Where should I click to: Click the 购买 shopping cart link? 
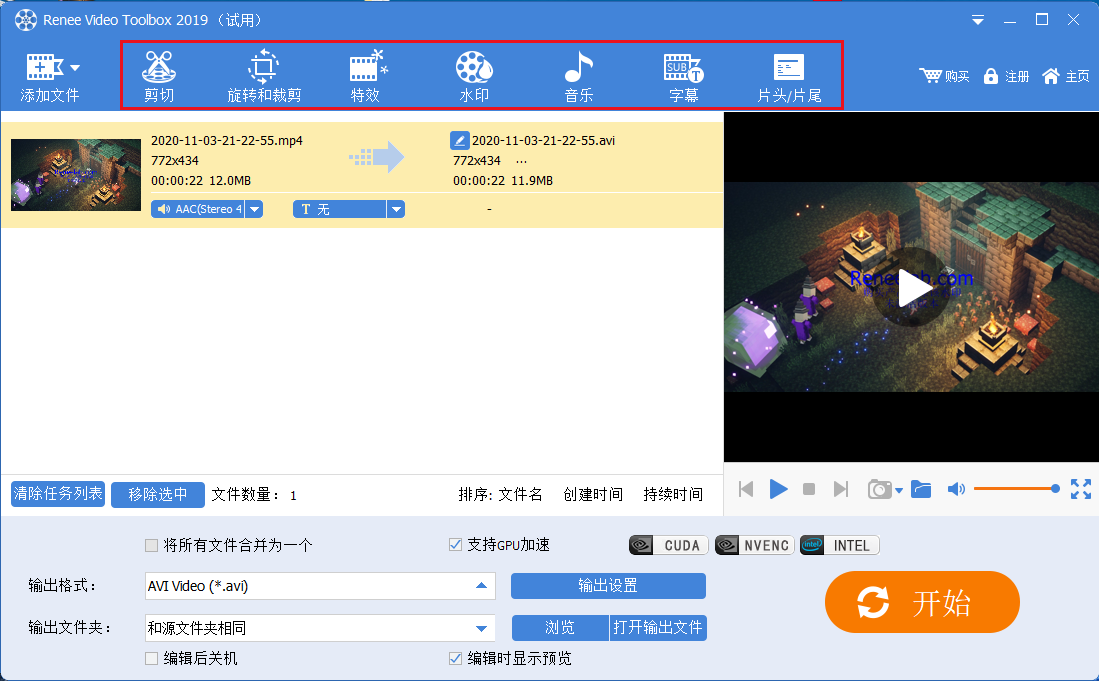tap(944, 76)
